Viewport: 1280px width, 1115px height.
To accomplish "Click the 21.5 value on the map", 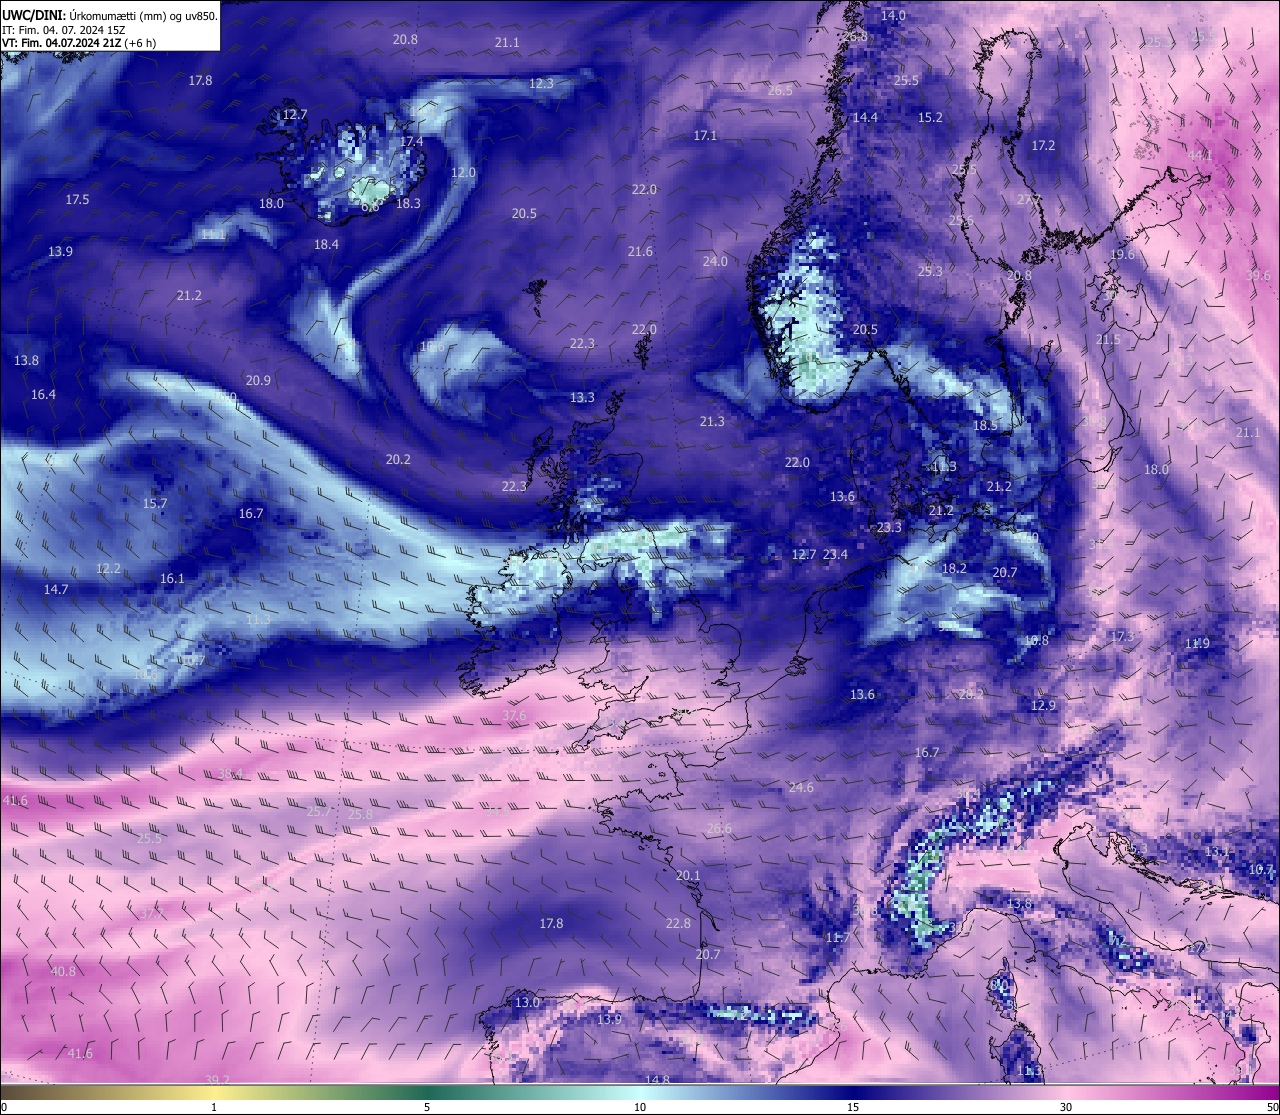I will (1108, 341).
